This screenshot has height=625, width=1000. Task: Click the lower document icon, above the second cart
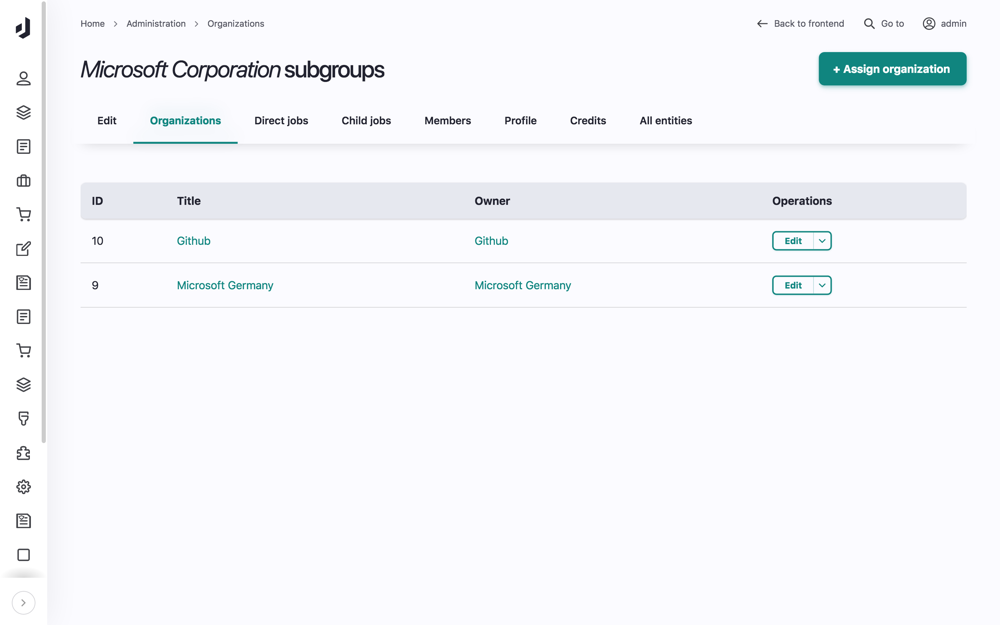(24, 317)
